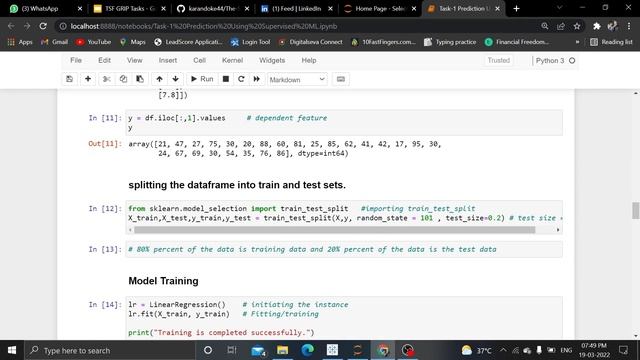Screen dimensions: 640x360
Task: Insert a cell below with plus icon
Action: [88, 79]
